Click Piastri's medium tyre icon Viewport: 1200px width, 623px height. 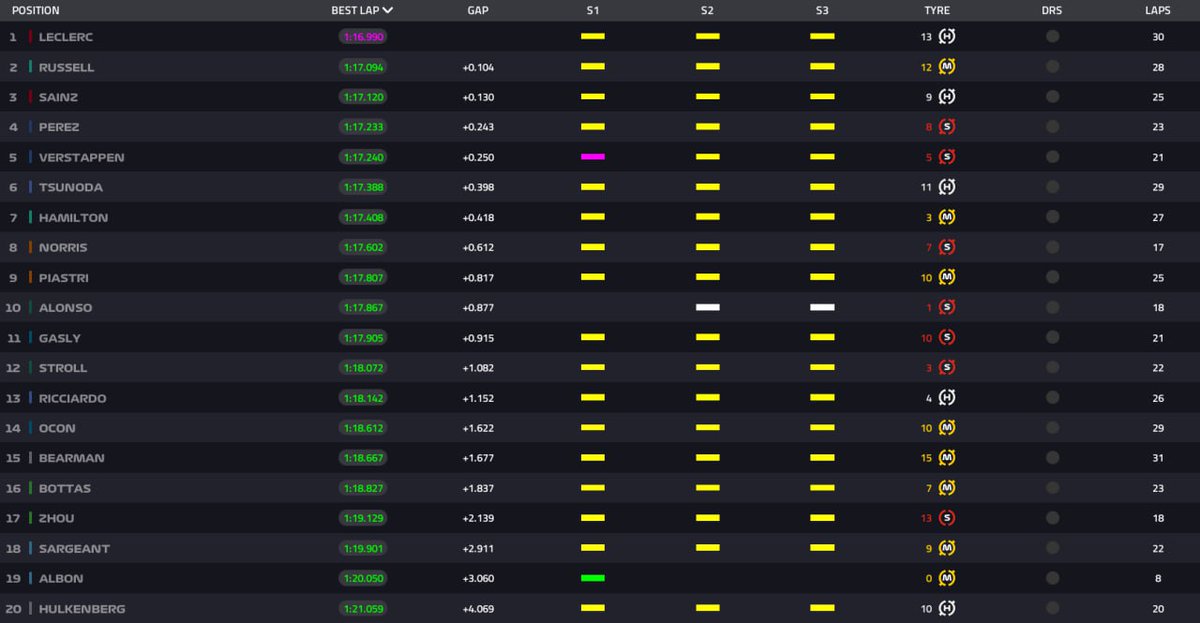click(947, 277)
